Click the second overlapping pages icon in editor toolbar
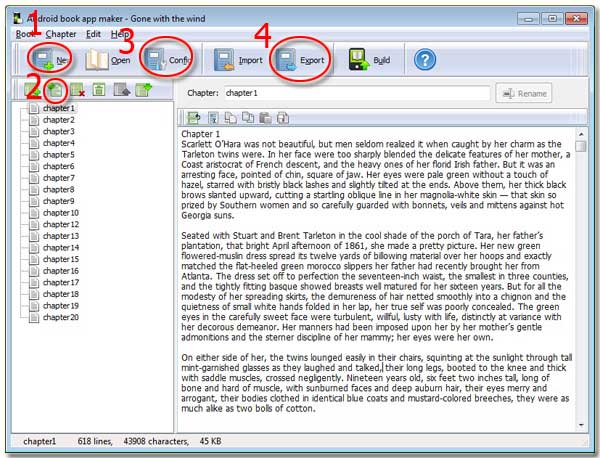This screenshot has height=458, width=600. tap(248, 118)
